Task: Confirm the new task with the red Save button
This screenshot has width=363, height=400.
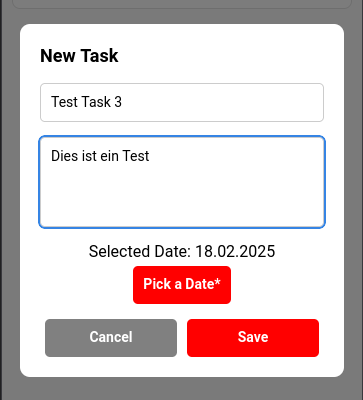Action: [x=253, y=338]
